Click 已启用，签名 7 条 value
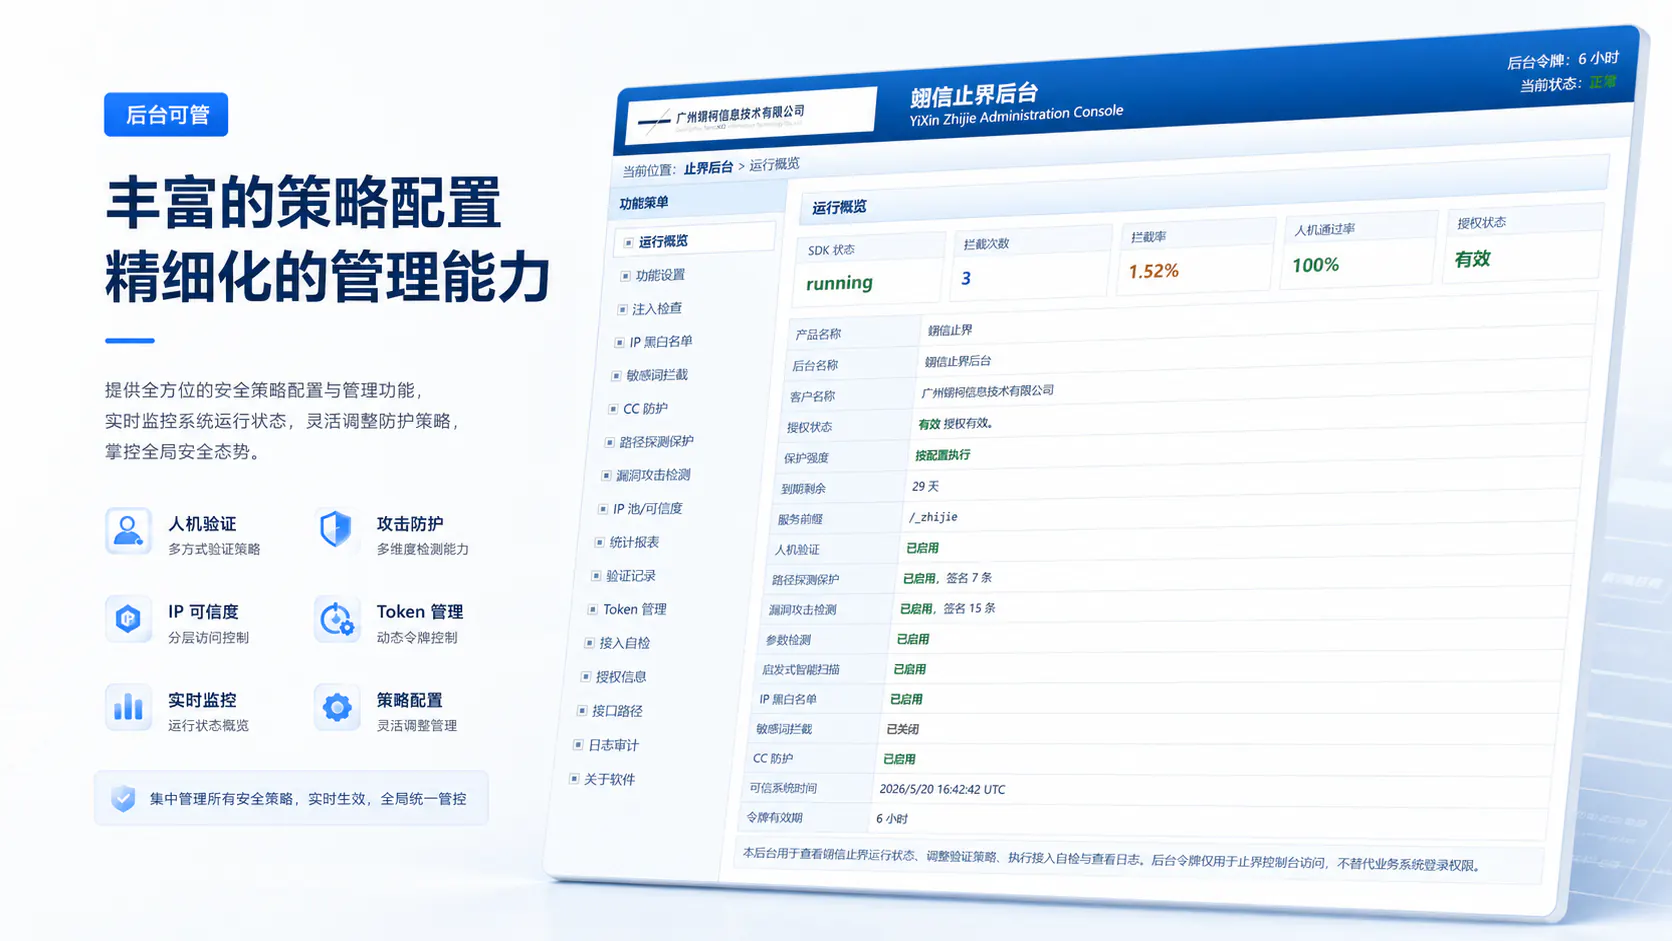 click(947, 578)
